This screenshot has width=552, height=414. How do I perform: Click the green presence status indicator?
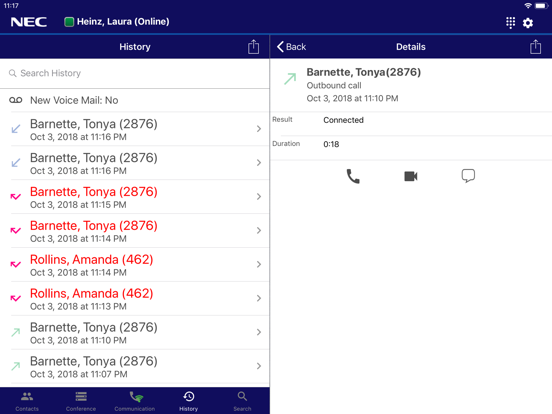[x=69, y=22]
